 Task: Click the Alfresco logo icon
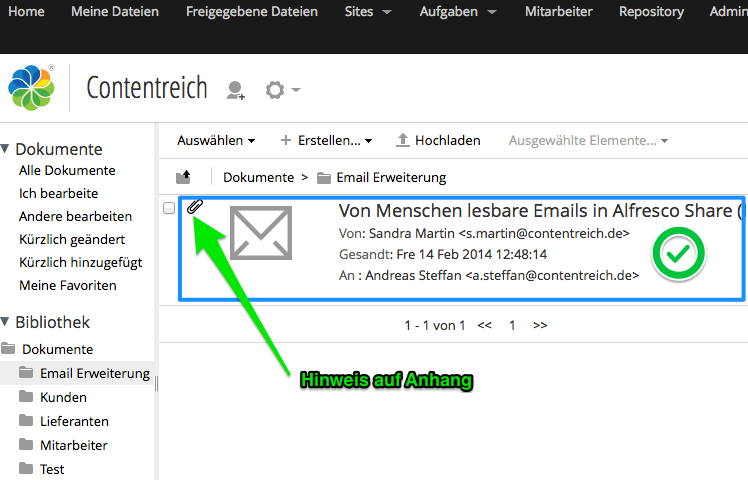[x=32, y=88]
